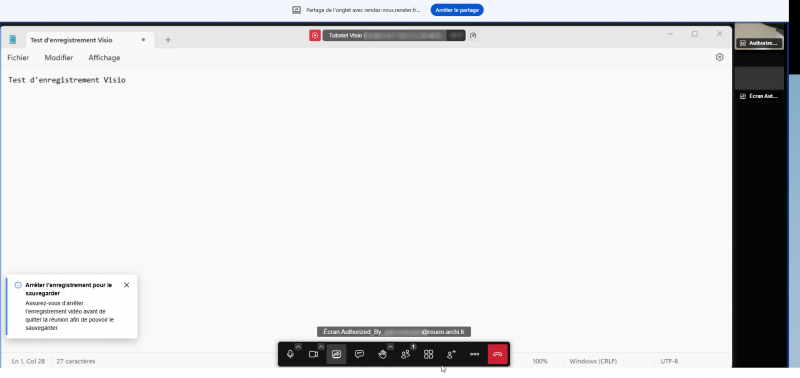
Task: Click the Tutoriel Visio meeting title
Action: coord(345,36)
